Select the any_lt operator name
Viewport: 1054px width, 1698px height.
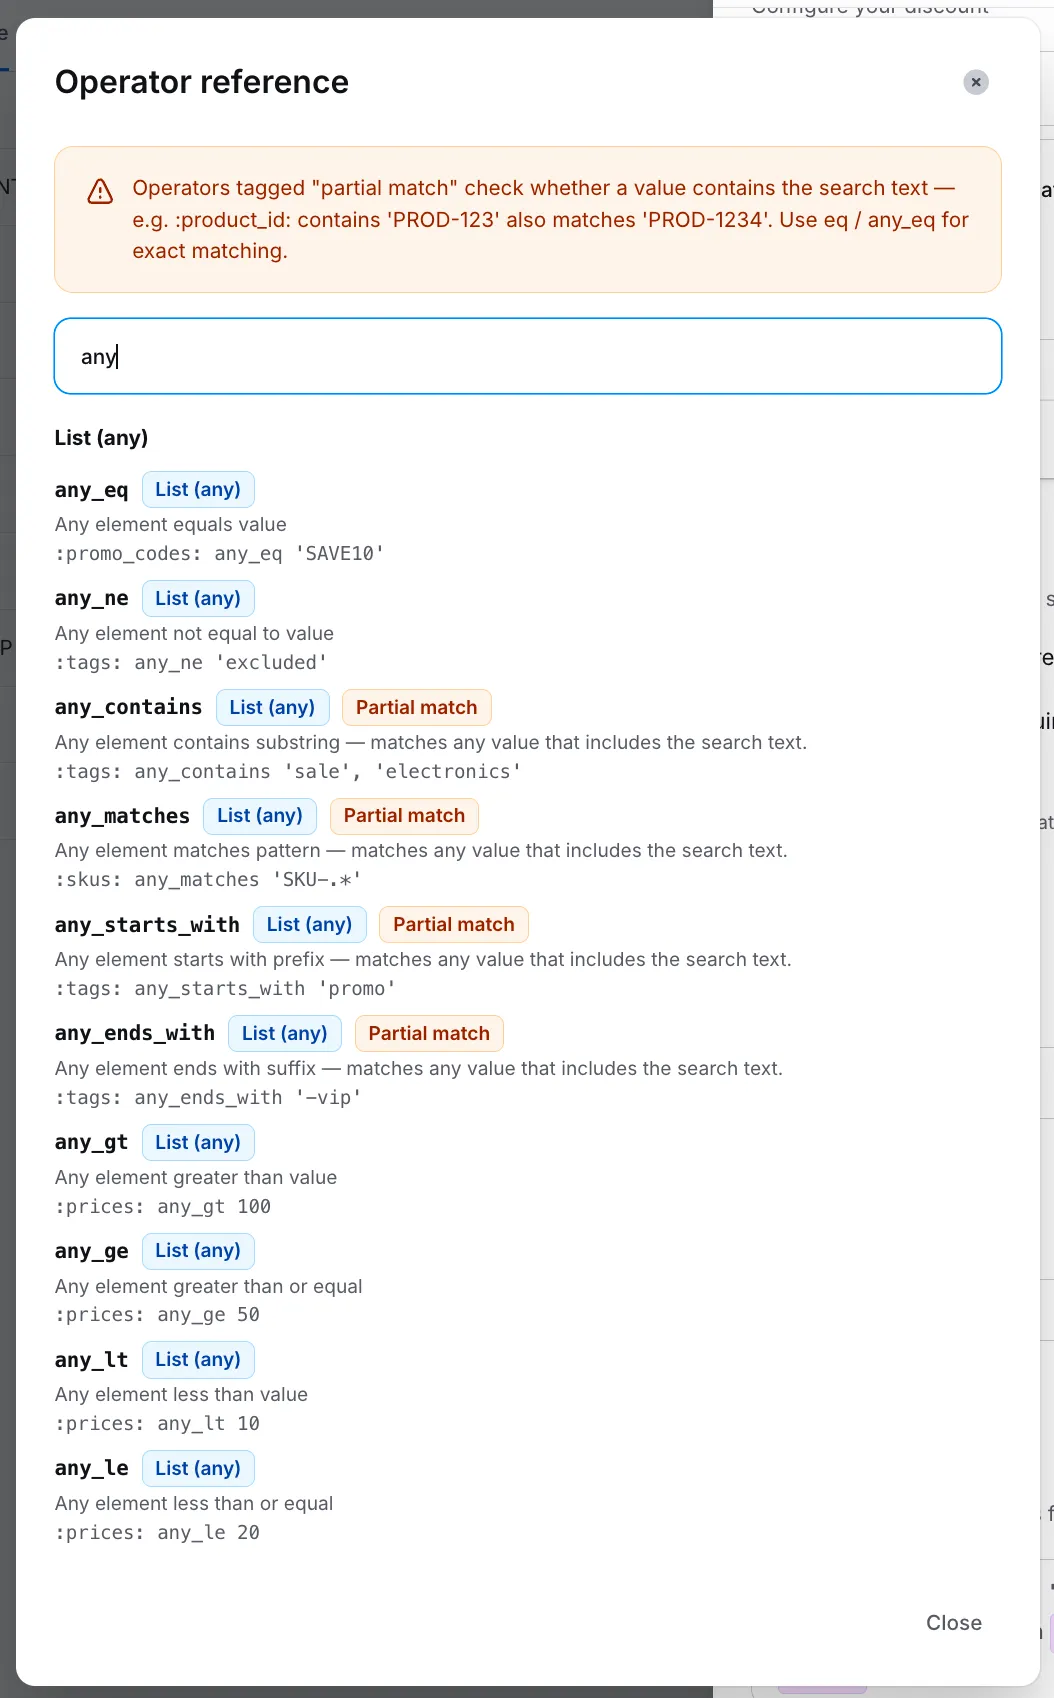tap(92, 1360)
